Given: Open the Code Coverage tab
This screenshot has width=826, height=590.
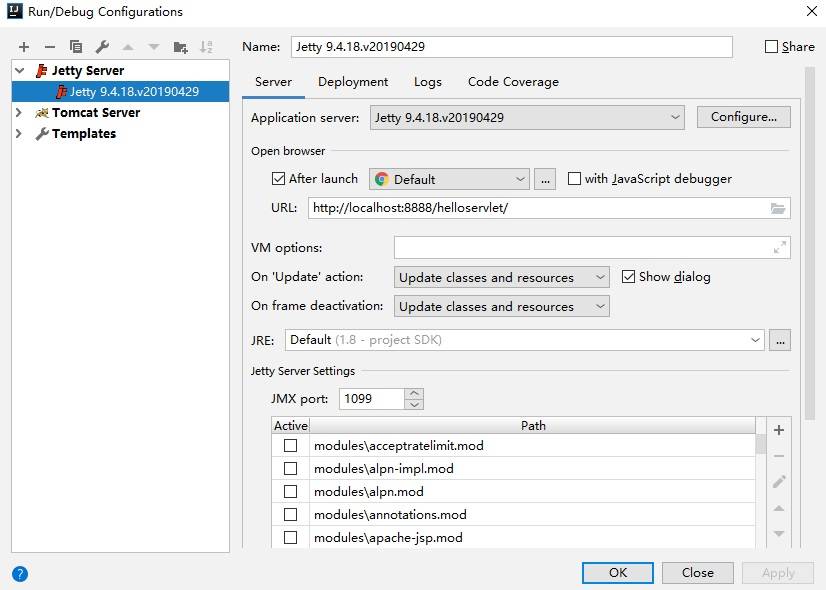Looking at the screenshot, I should tap(513, 82).
